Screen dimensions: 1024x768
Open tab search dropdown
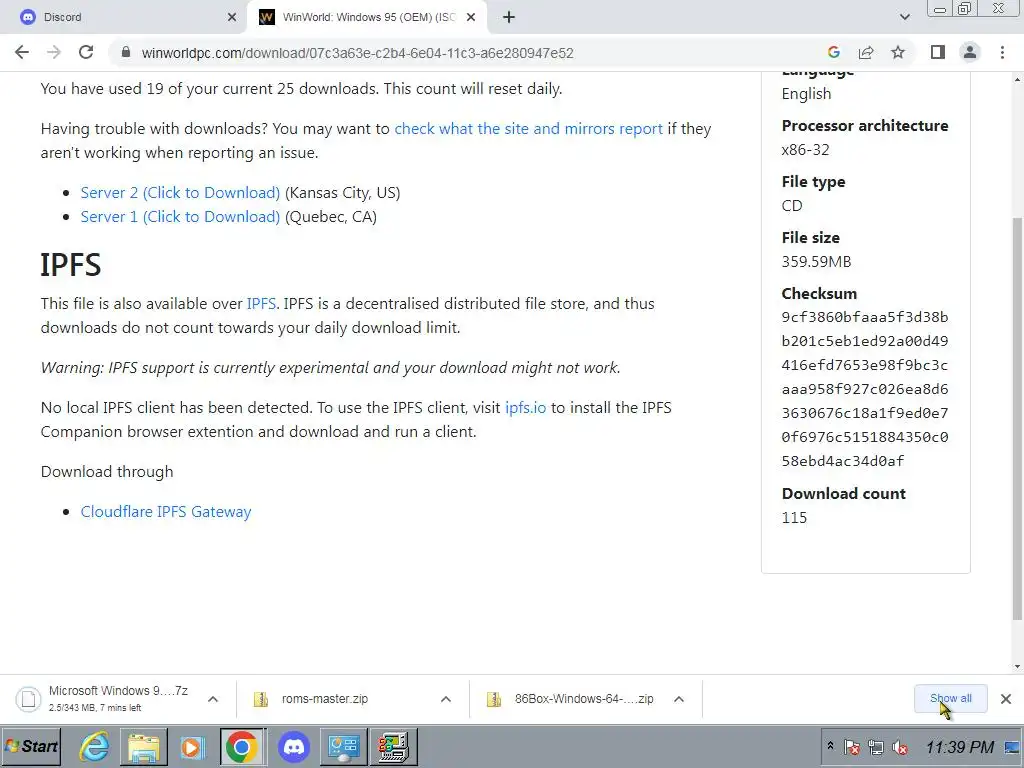click(904, 17)
